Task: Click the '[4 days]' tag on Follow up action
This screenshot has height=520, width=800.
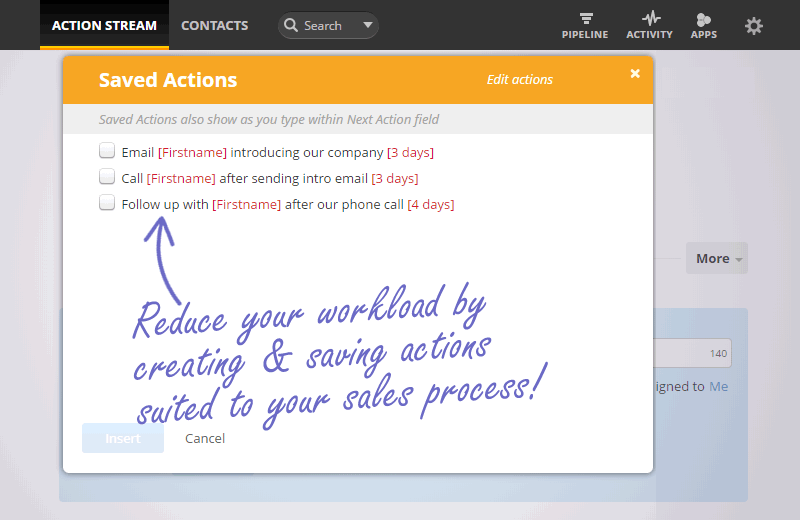Action: pos(431,205)
